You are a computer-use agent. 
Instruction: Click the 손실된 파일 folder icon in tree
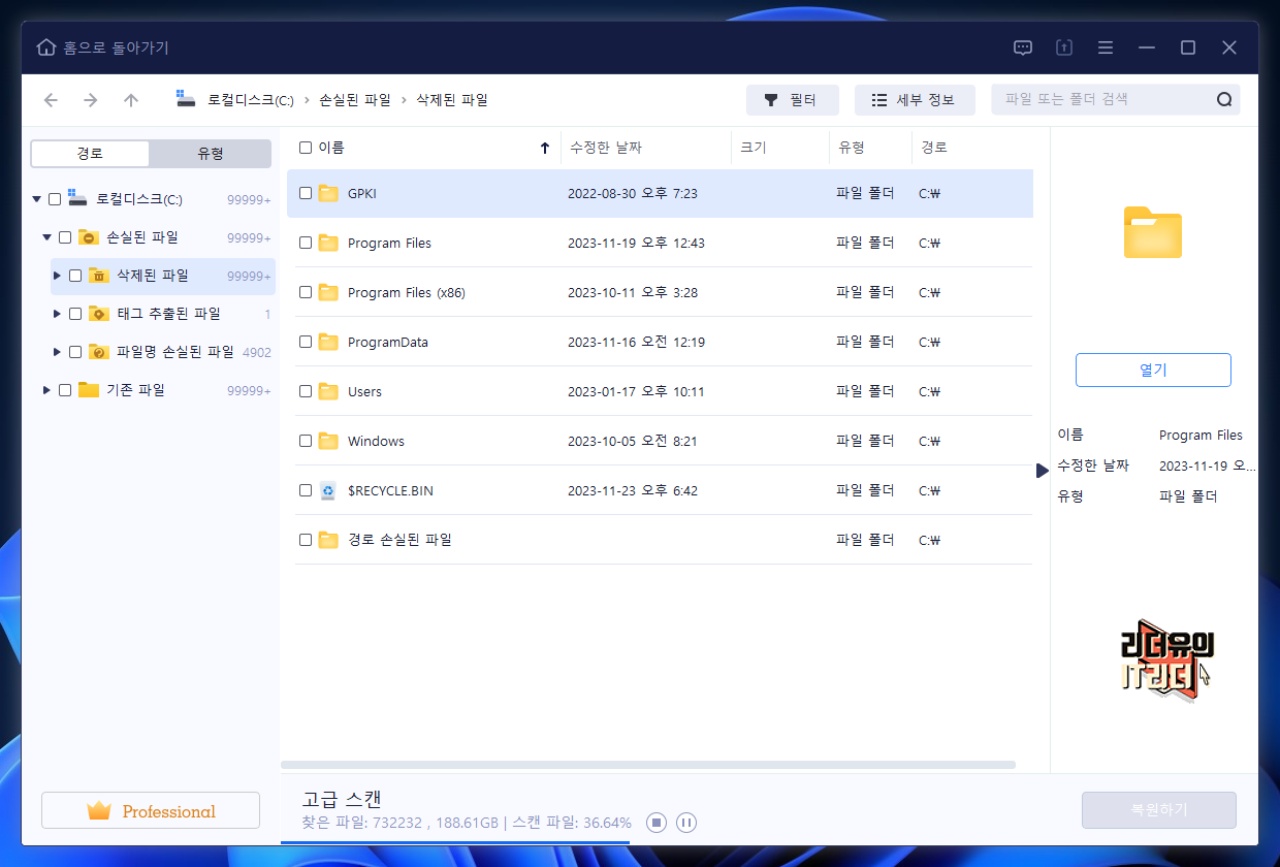tap(88, 237)
